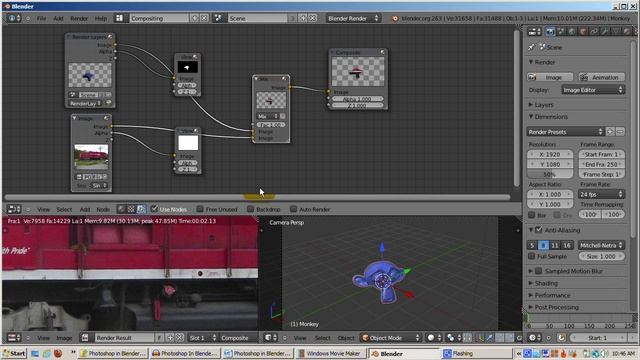Enable the Backdrop checkbox
The width and height of the screenshot is (640, 360).
pos(250,209)
